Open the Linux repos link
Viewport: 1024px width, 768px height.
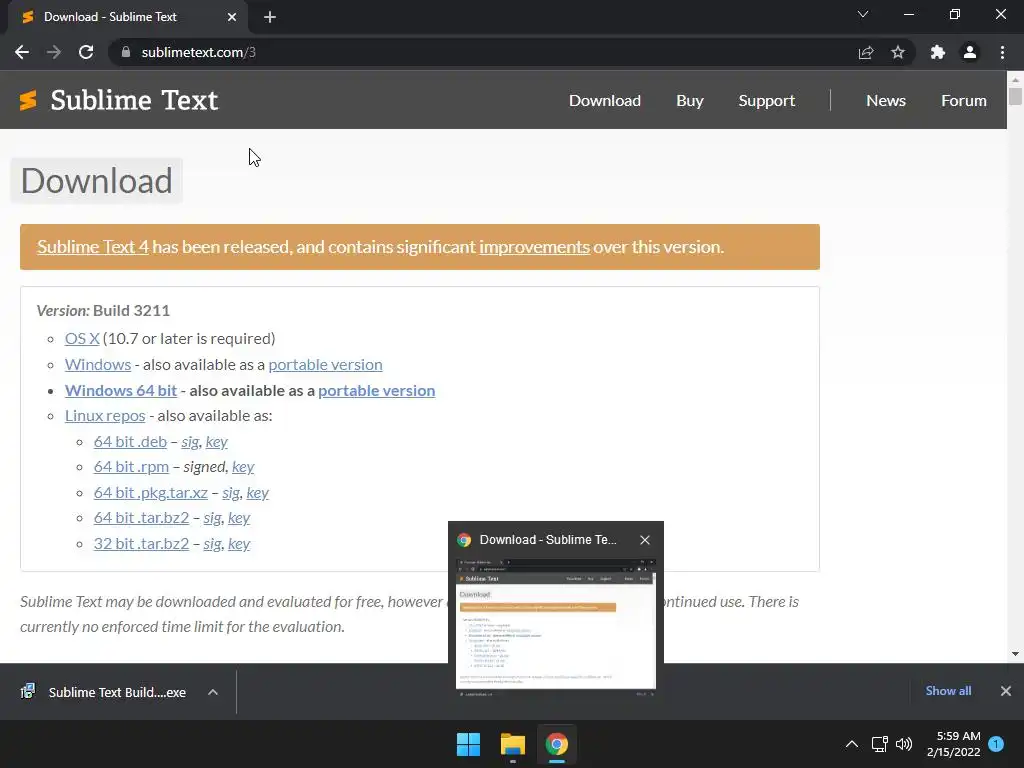coord(105,416)
